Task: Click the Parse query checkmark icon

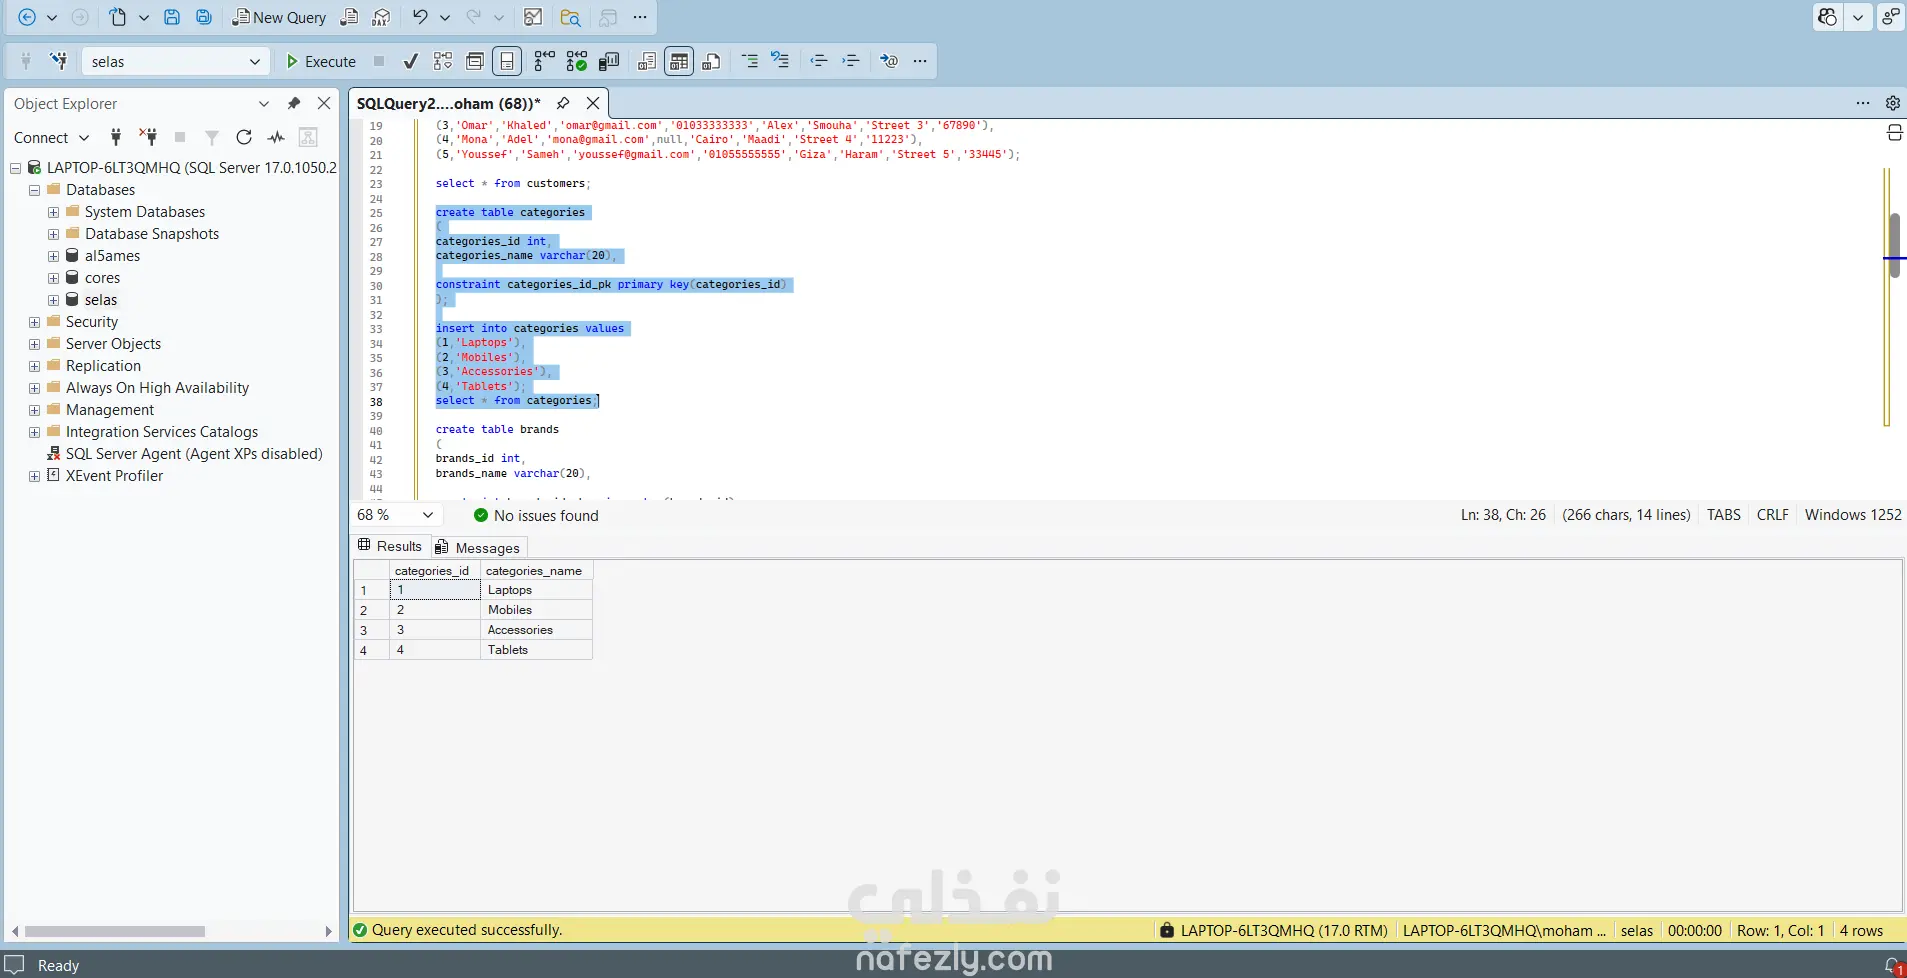Action: [410, 62]
